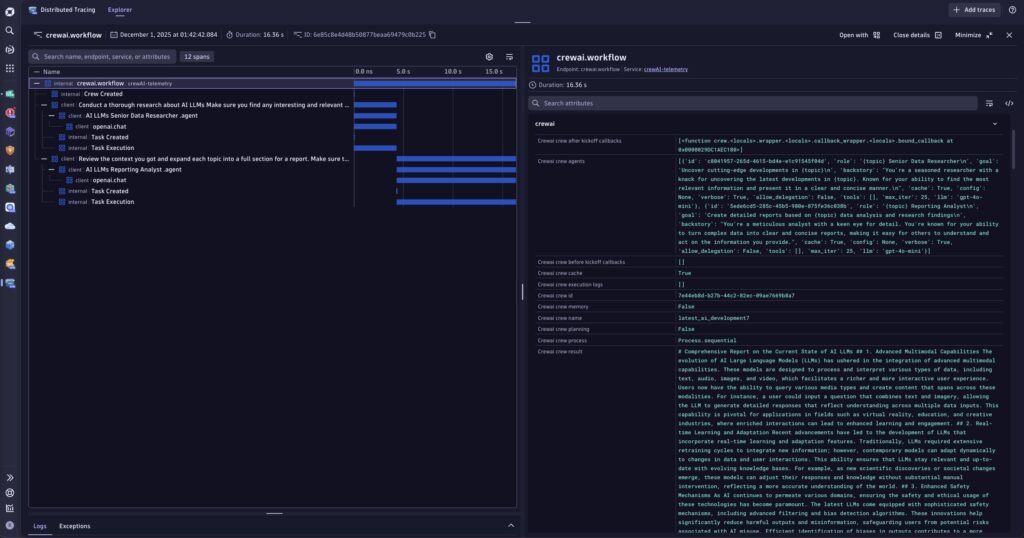The height and width of the screenshot is (538, 1024).
Task: Show raw code view of attributes
Action: 1009,103
